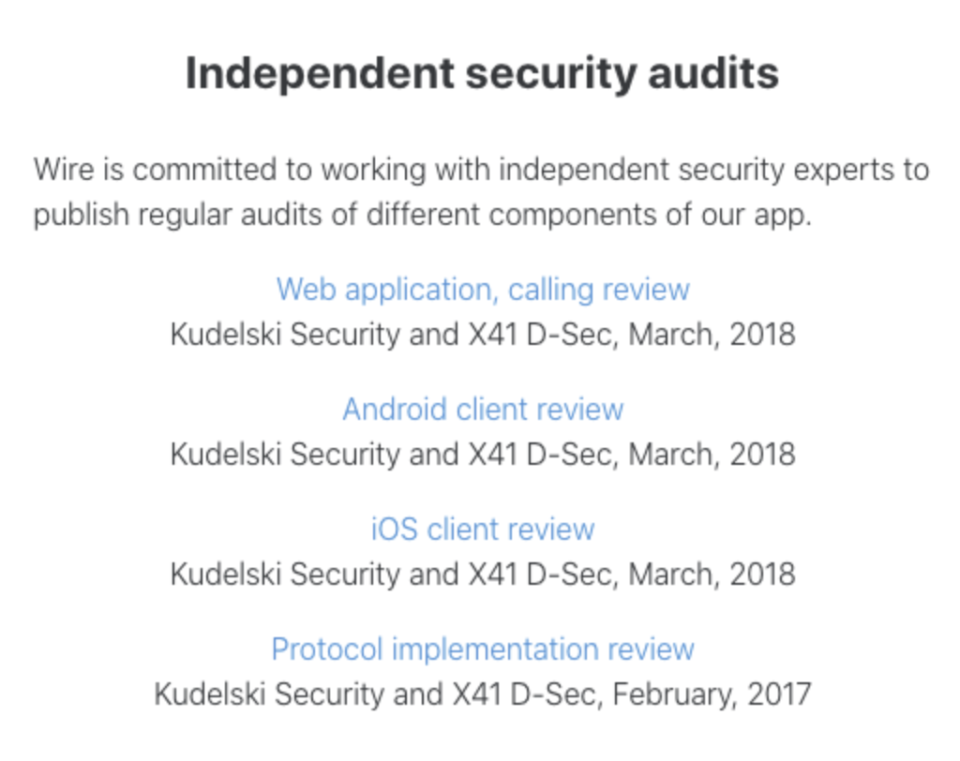Click the text components of our app
This screenshot has width=960, height=761.
(x=650, y=216)
